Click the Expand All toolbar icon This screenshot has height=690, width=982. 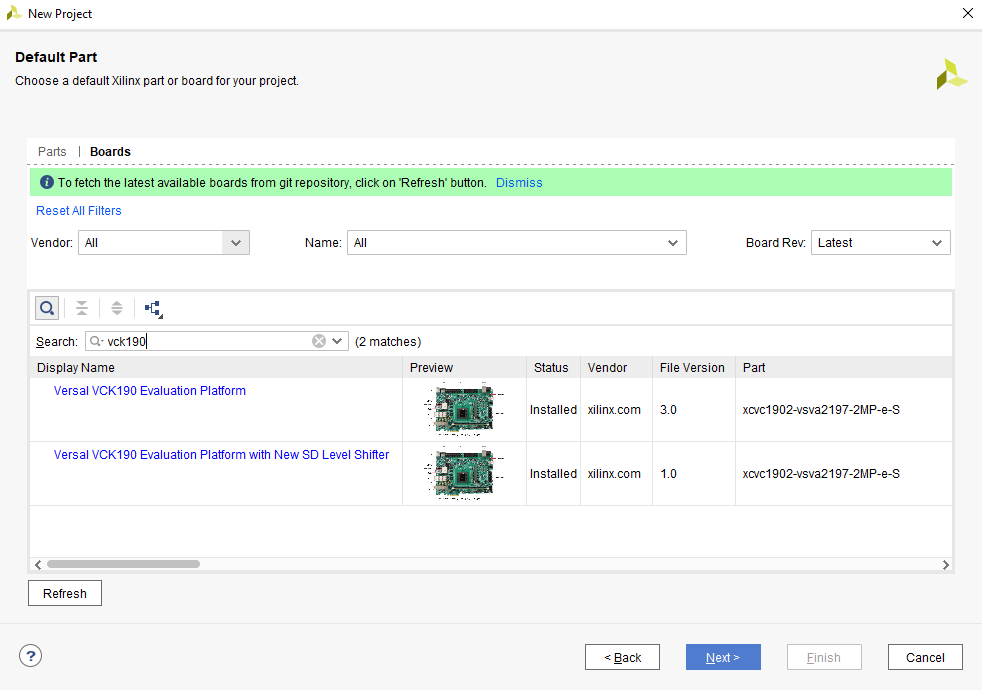[117, 308]
